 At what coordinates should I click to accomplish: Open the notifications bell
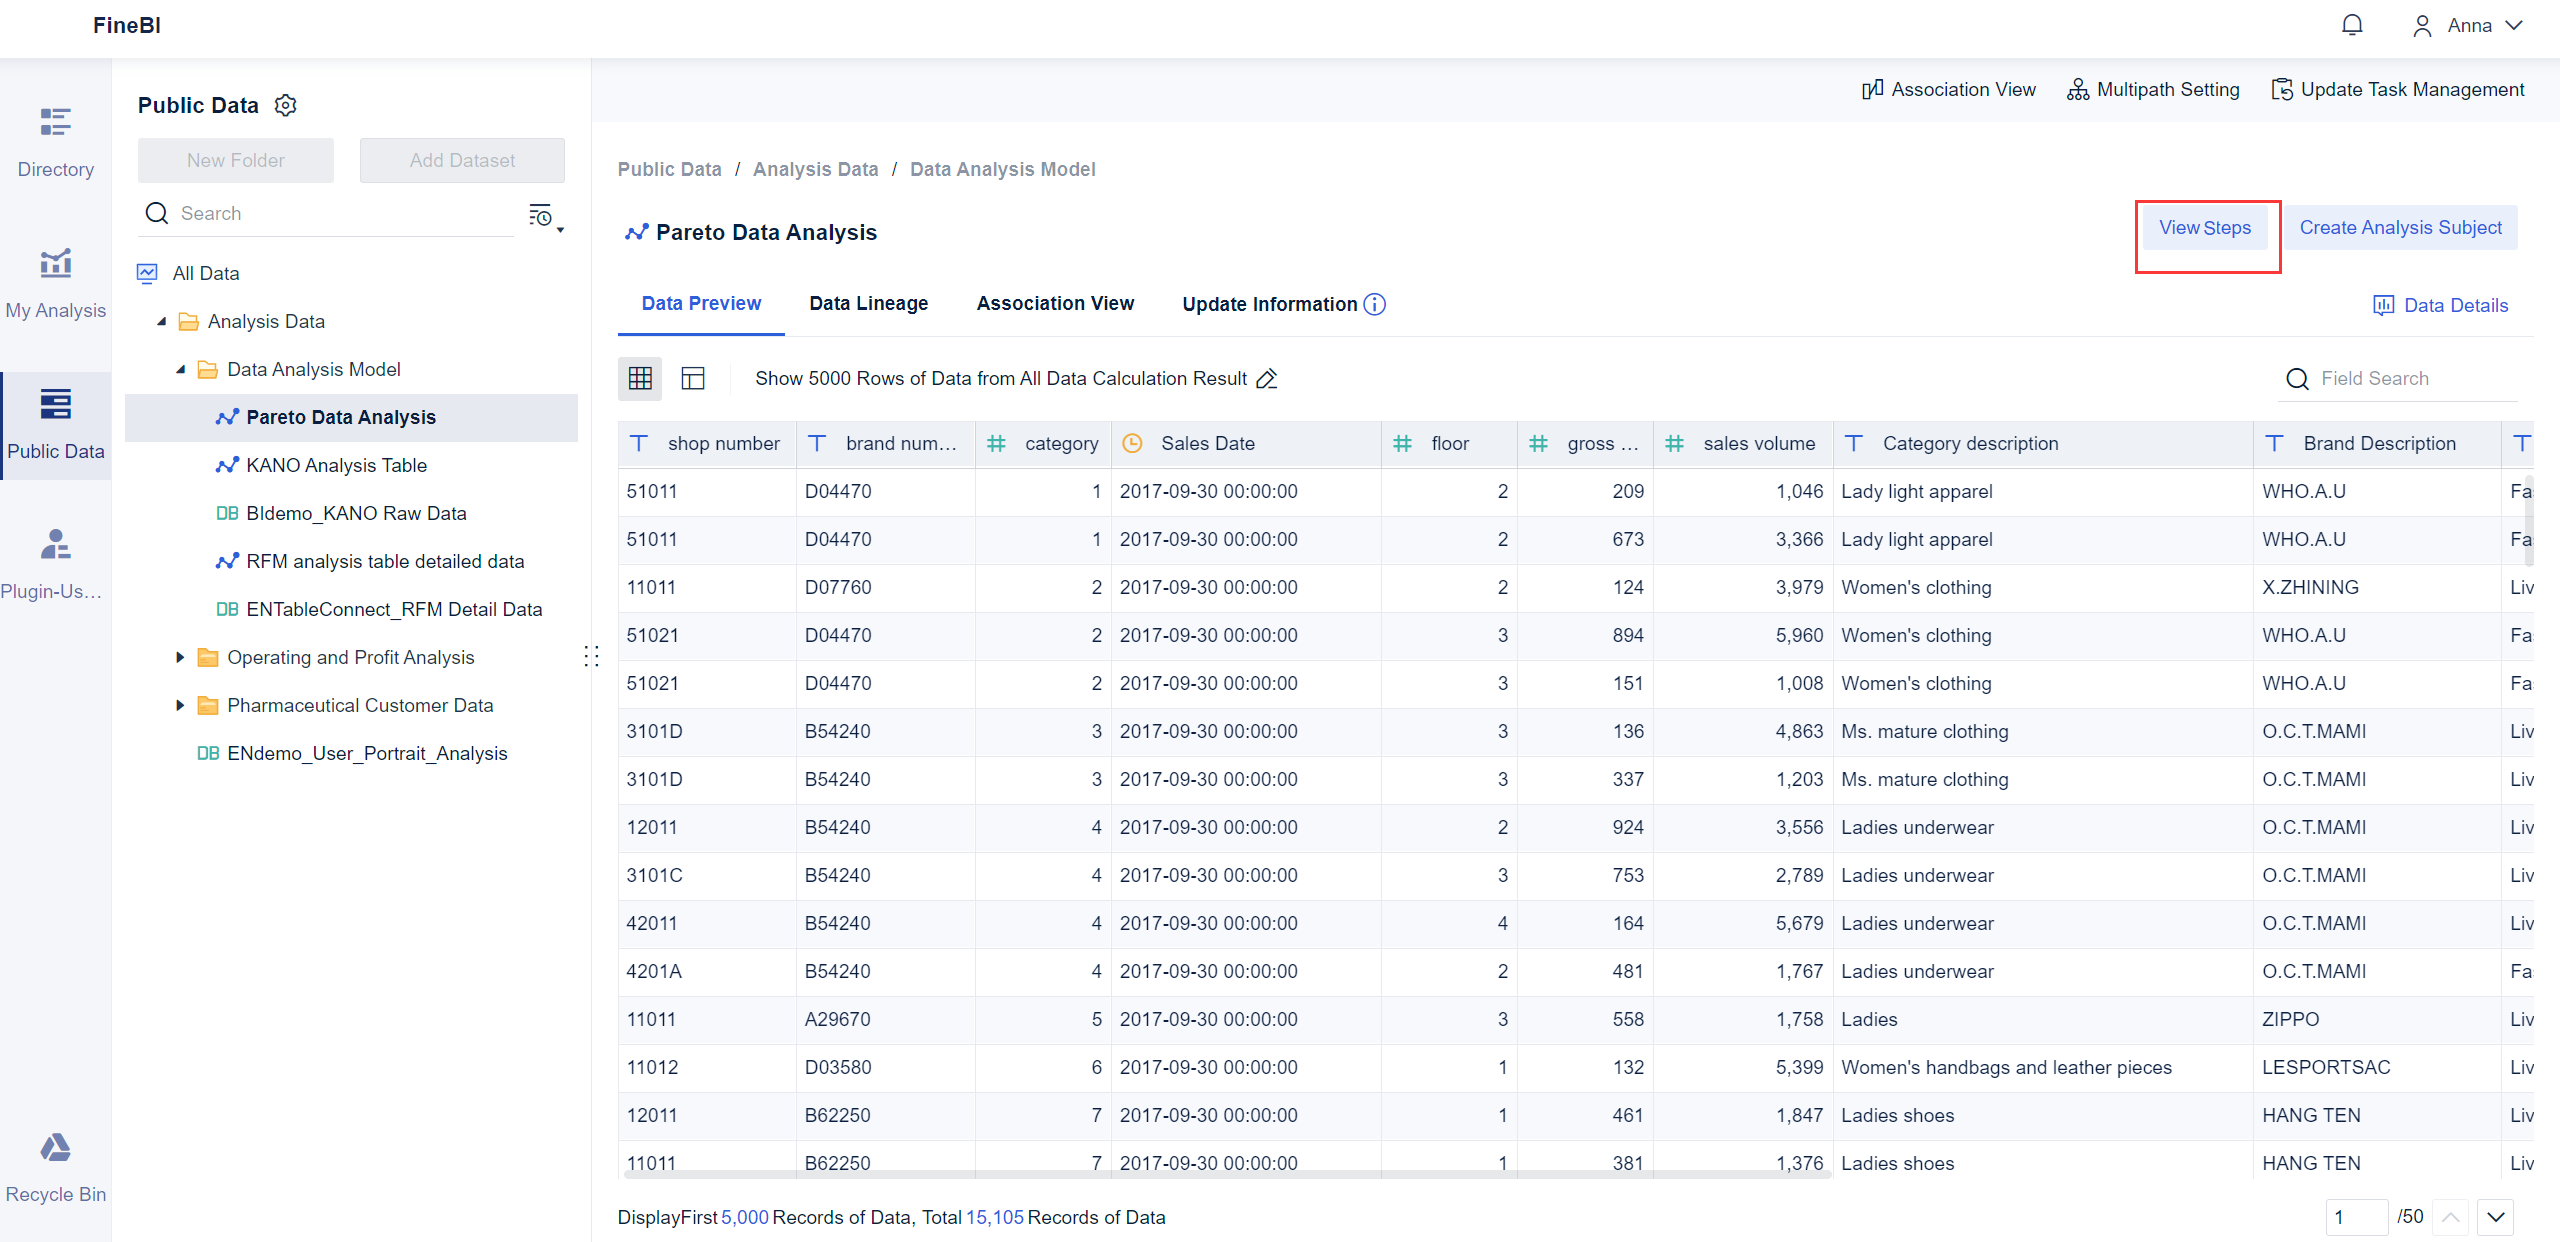[2352, 24]
